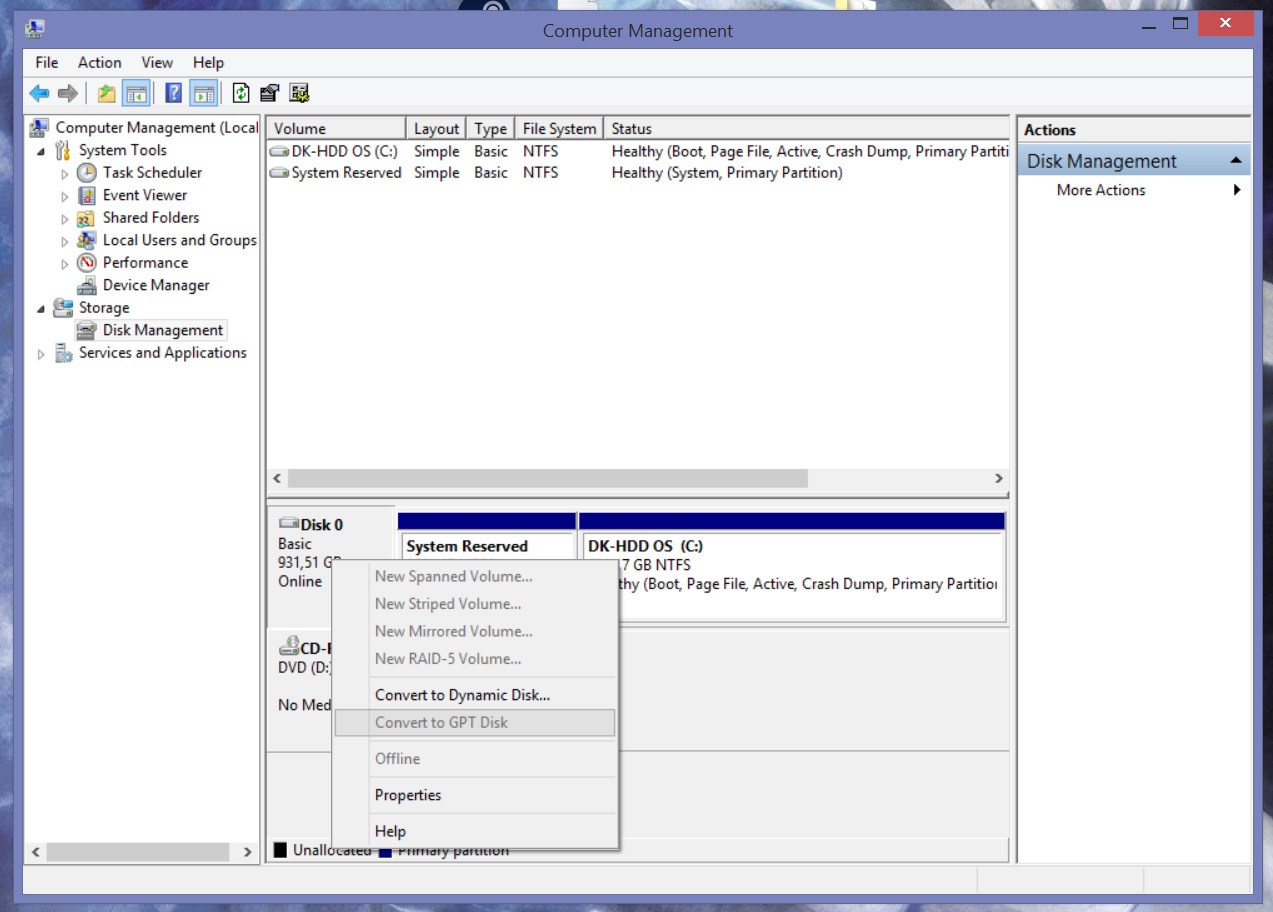This screenshot has width=1273, height=912.
Task: Click the "Healthy (System, Primary Partition)" status cell
Action: [x=727, y=173]
